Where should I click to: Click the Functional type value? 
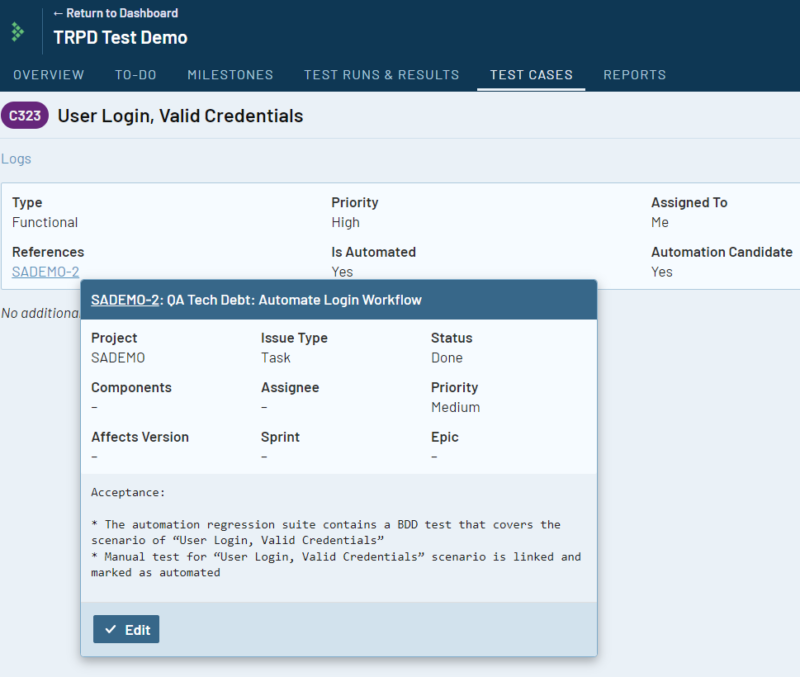tap(45, 223)
